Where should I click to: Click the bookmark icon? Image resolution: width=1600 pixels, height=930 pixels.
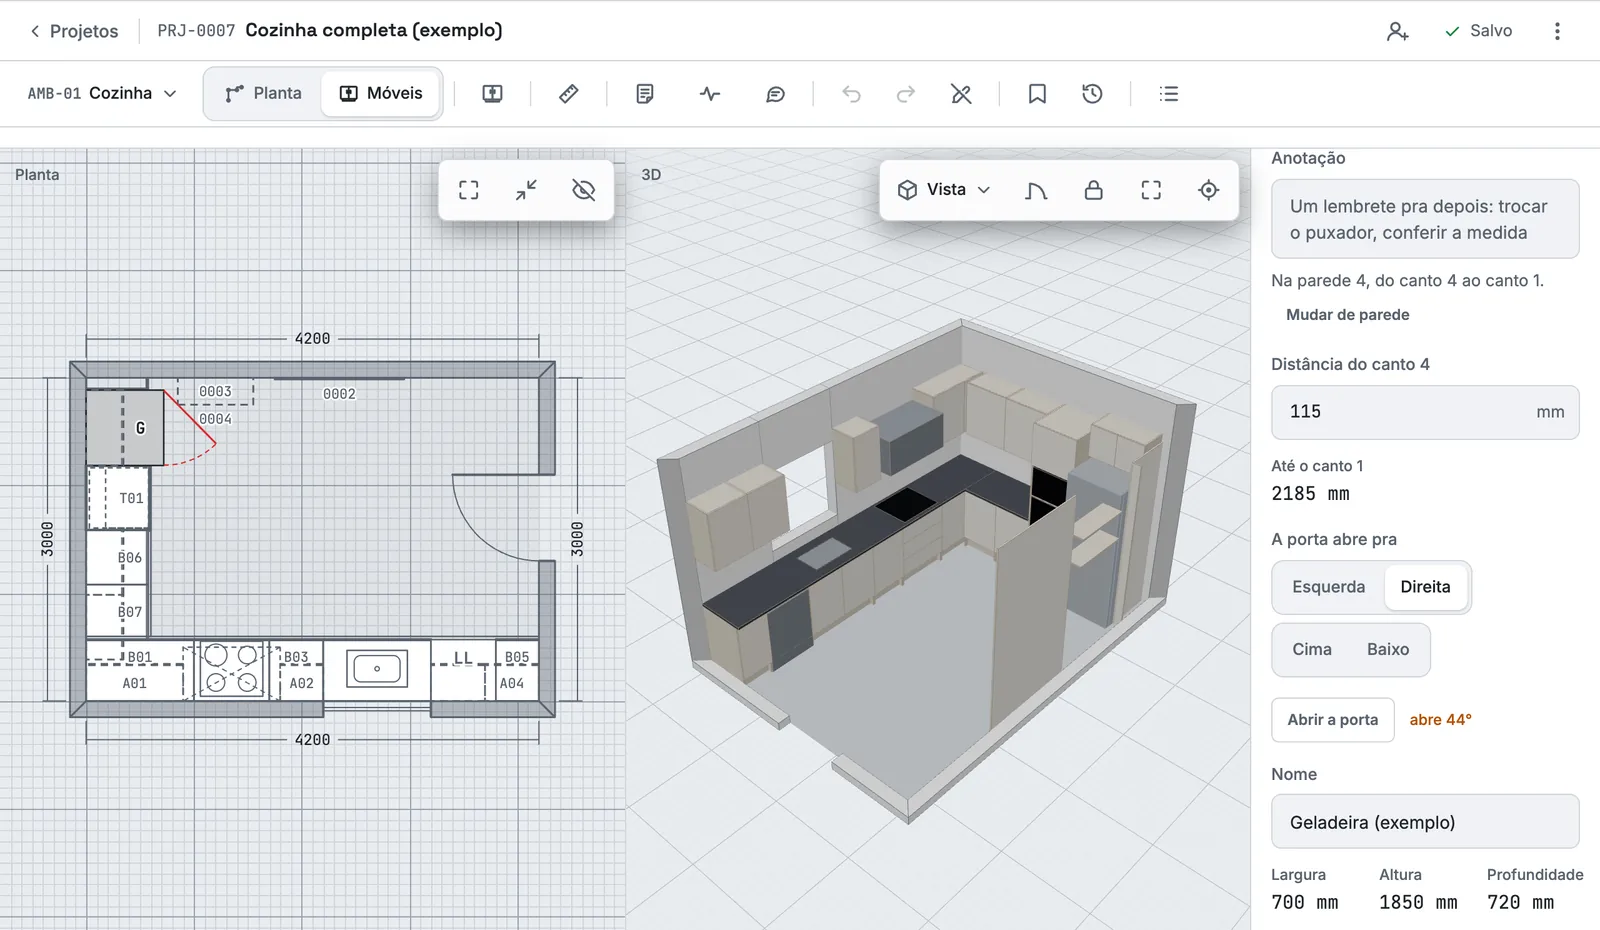click(x=1037, y=94)
